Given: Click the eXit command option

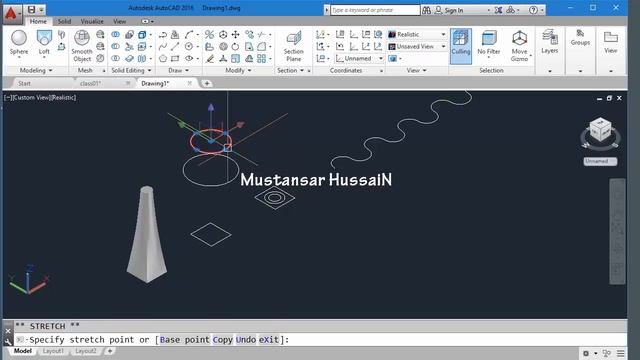Looking at the screenshot, I should click(x=269, y=340).
